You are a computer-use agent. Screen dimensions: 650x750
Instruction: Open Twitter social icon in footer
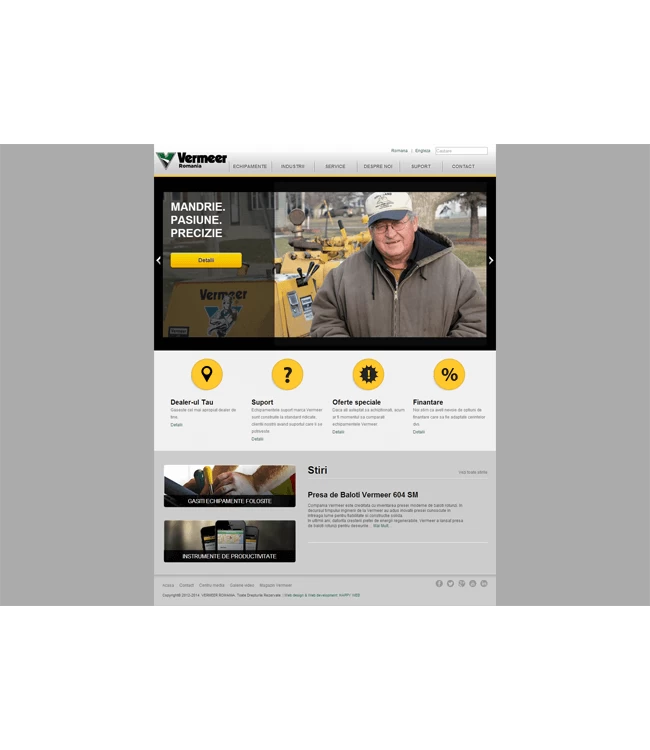click(x=450, y=584)
